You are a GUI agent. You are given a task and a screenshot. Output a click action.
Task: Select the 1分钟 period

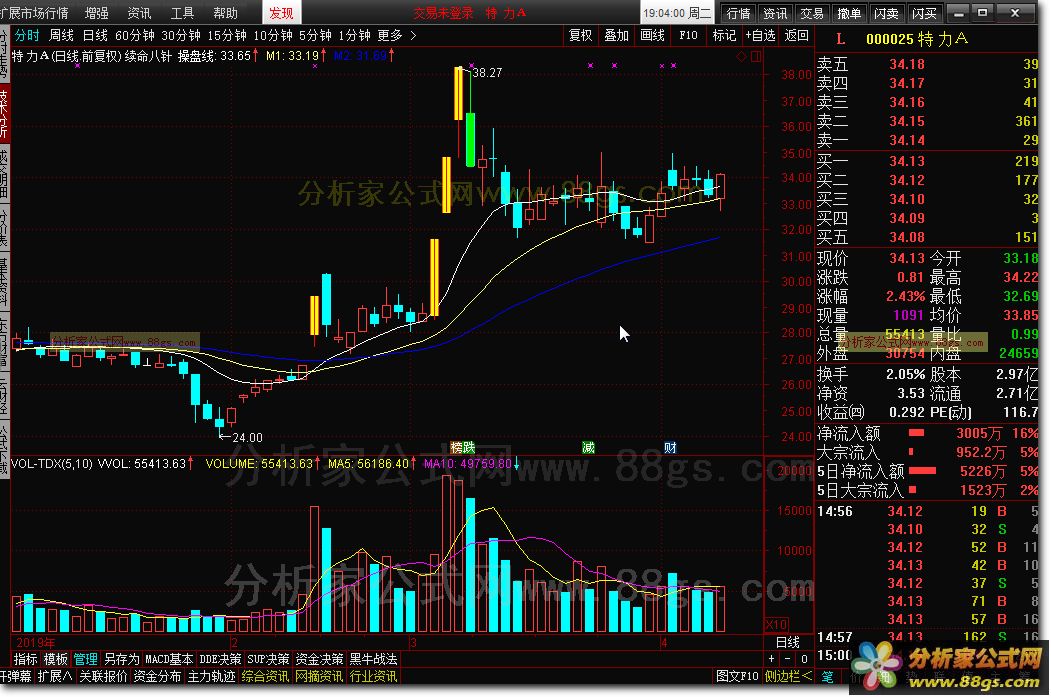355,36
